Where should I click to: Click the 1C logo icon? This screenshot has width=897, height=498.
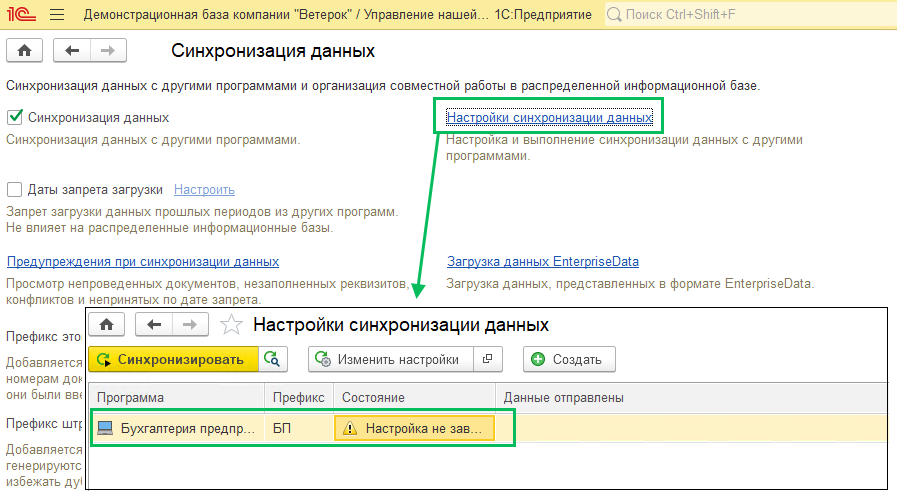tap(21, 14)
